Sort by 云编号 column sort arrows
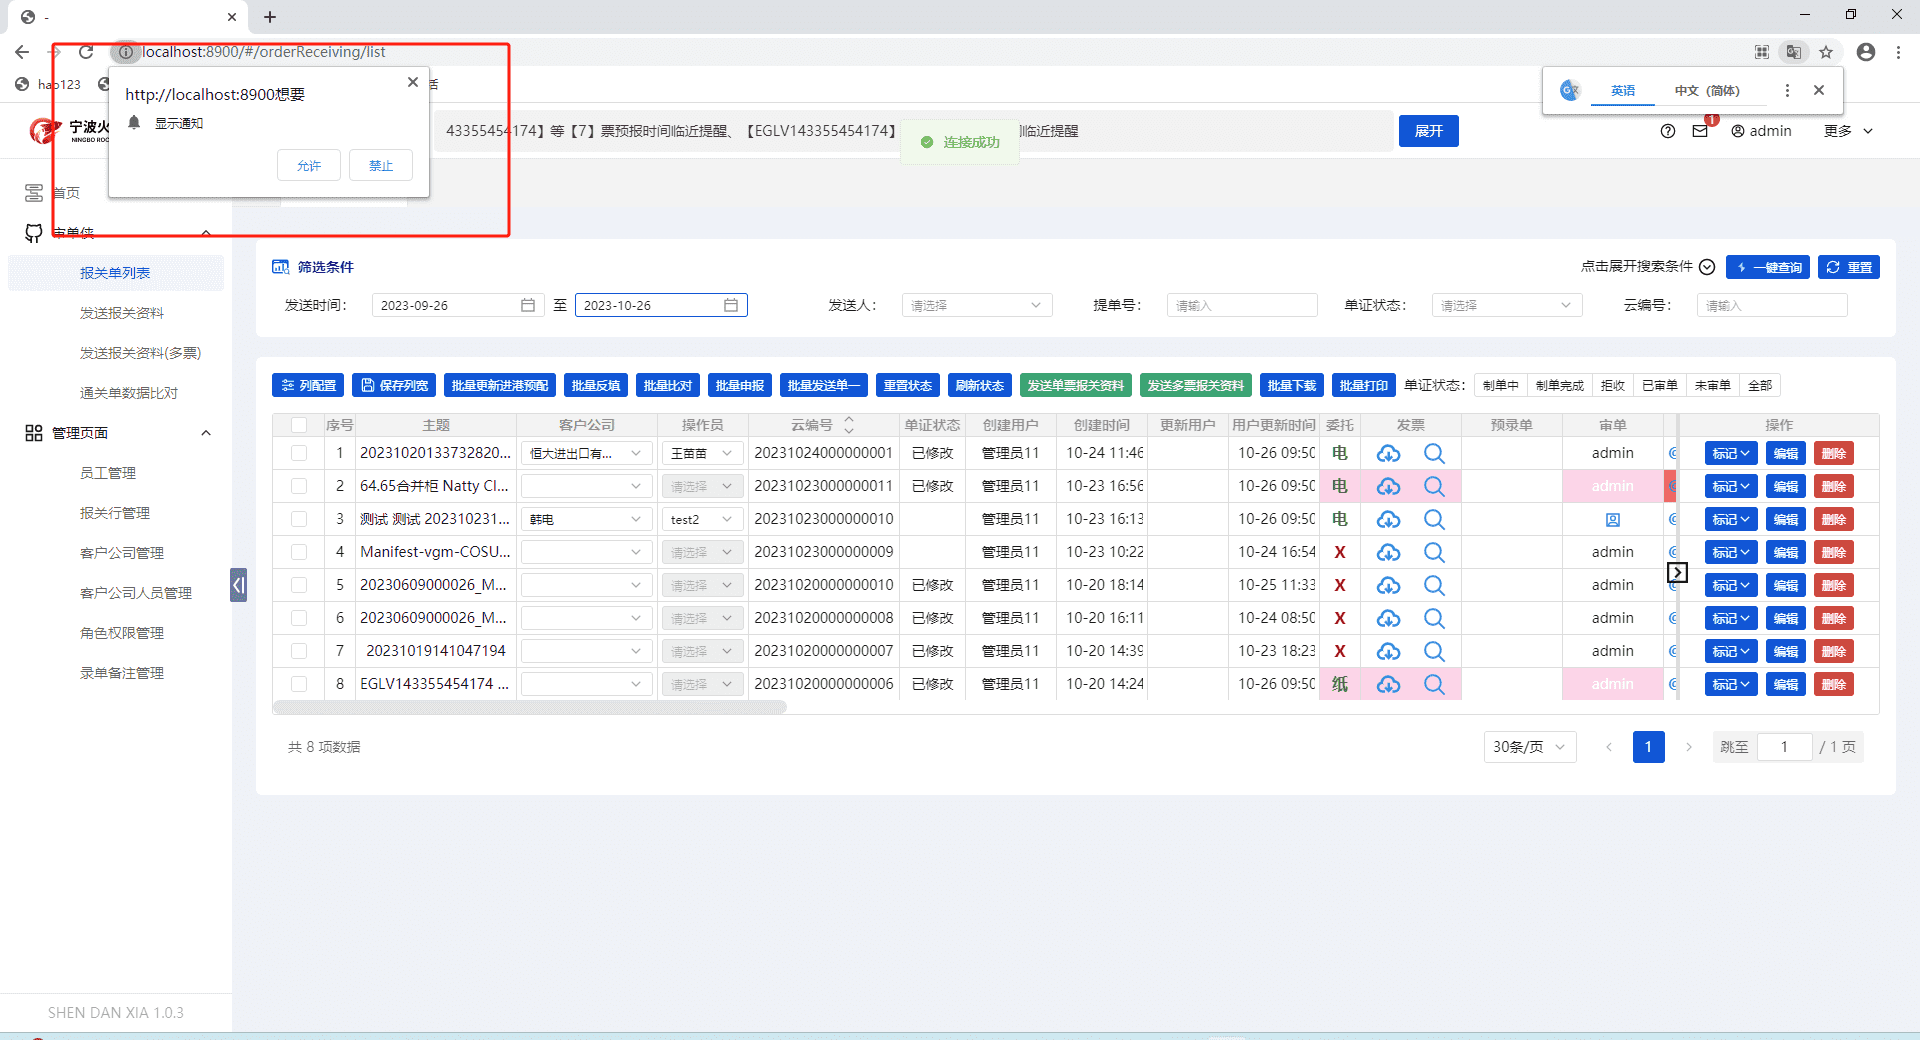 point(849,425)
